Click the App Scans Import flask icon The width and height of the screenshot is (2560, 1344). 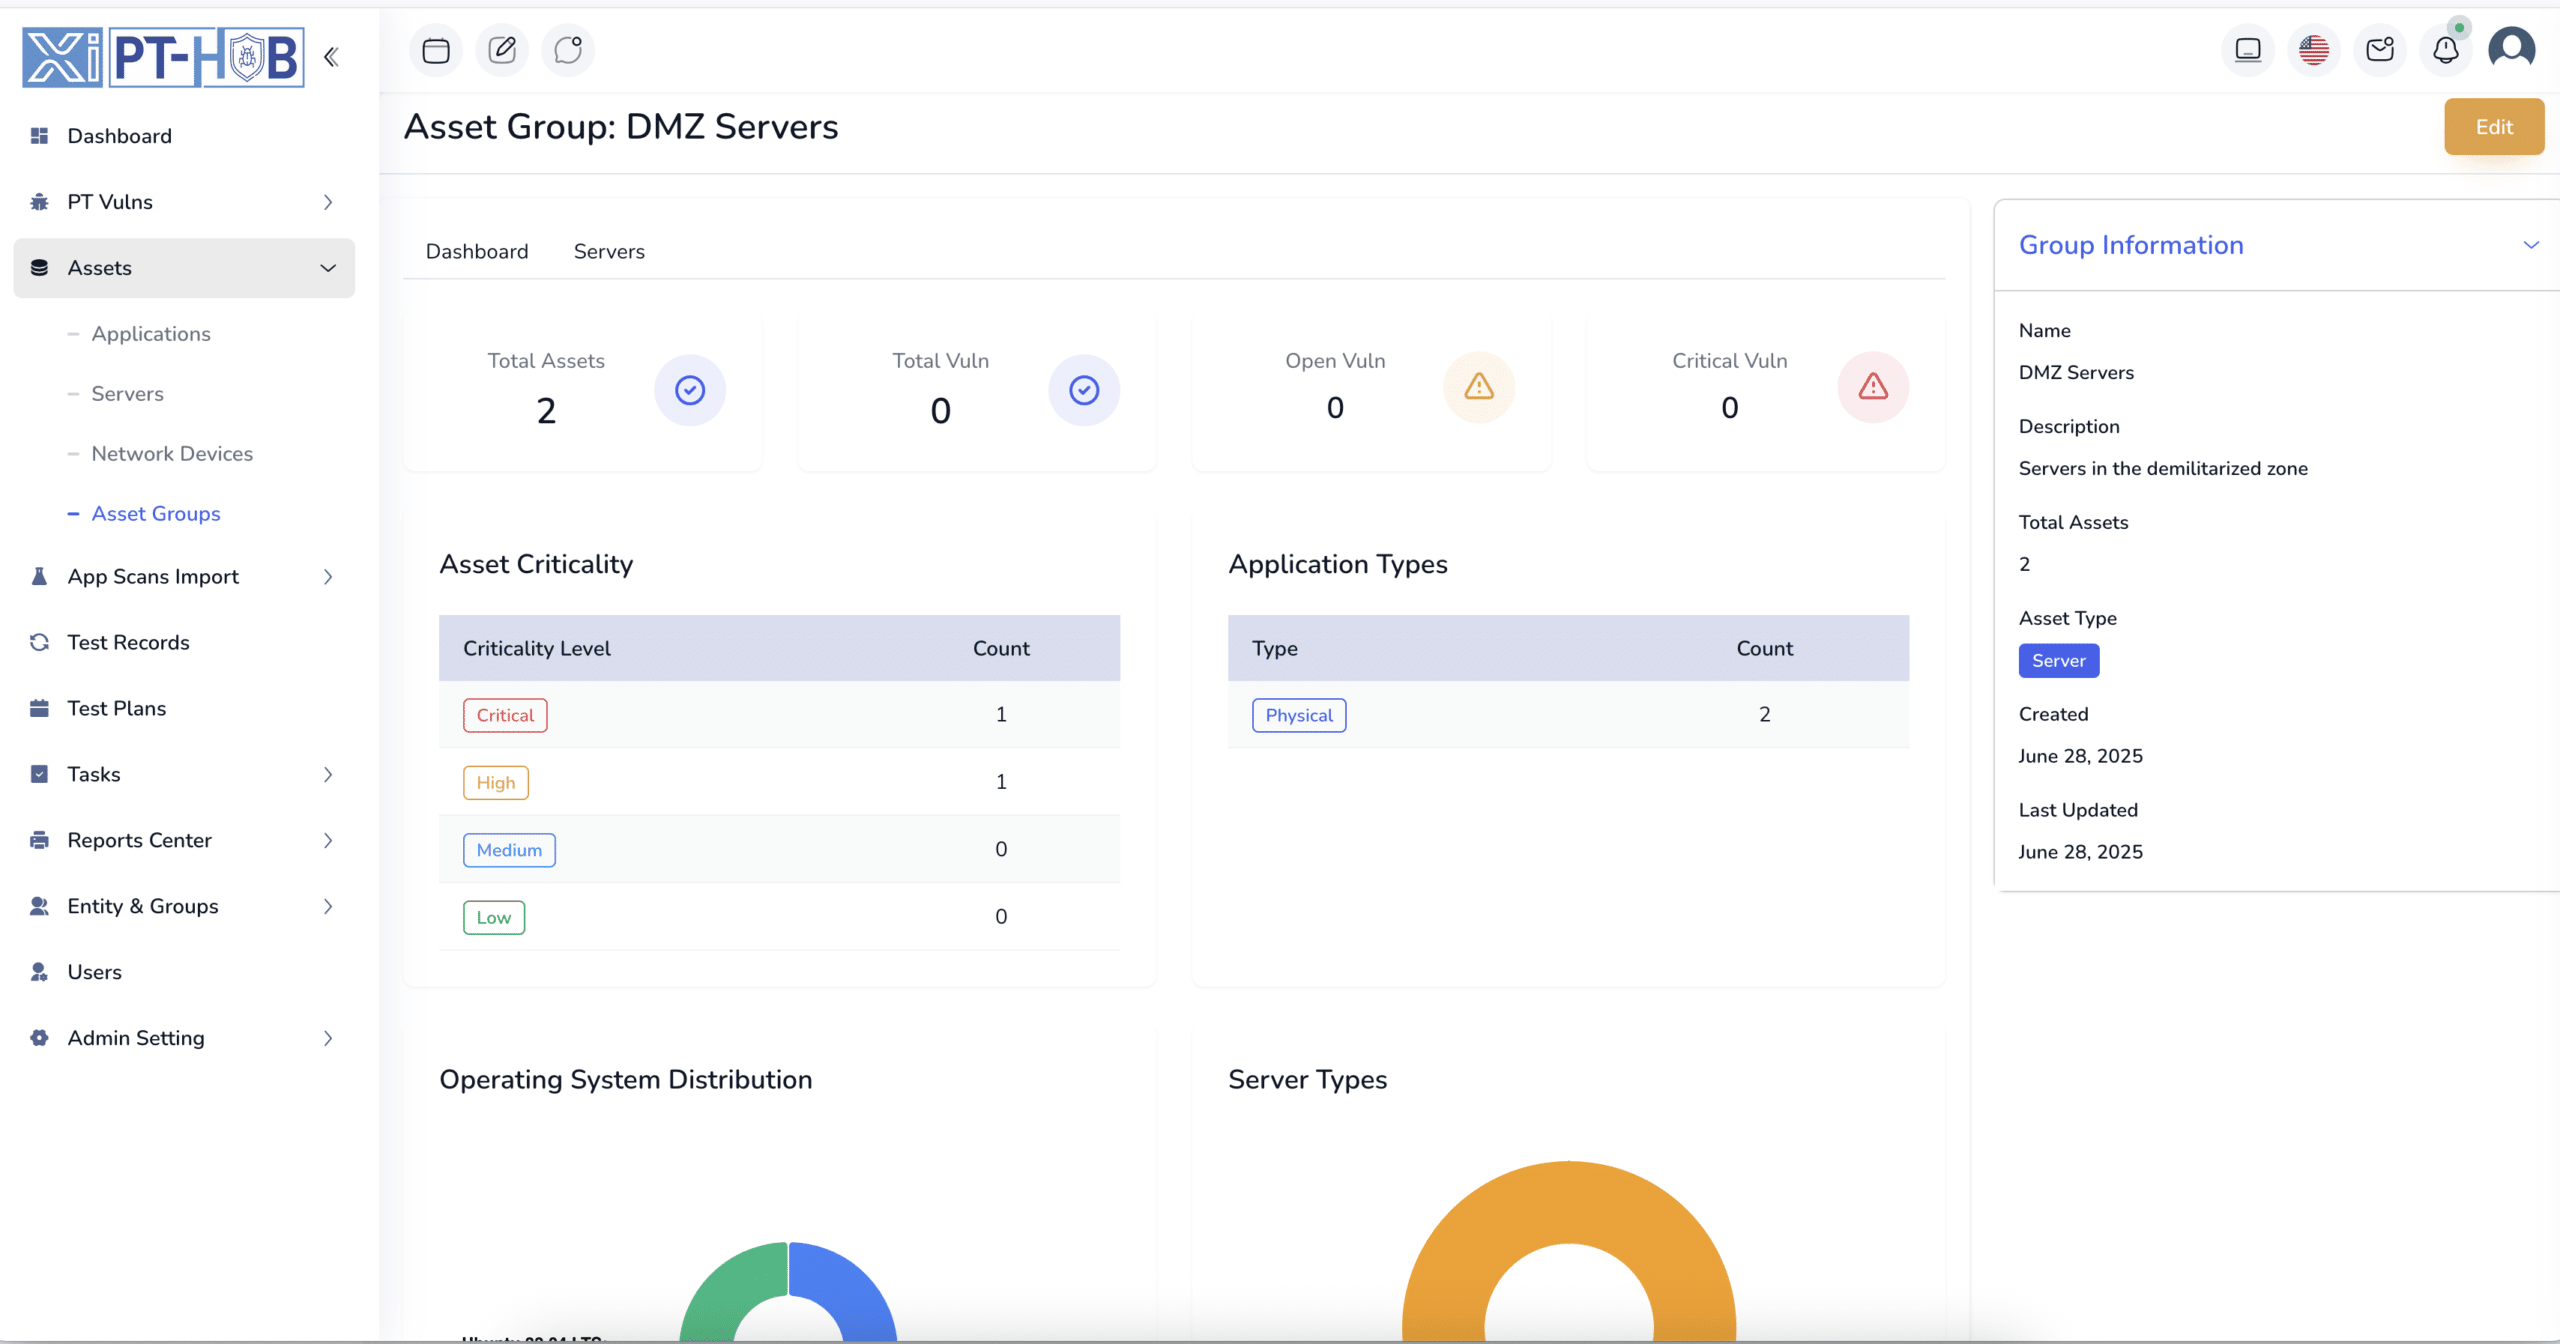(x=40, y=577)
